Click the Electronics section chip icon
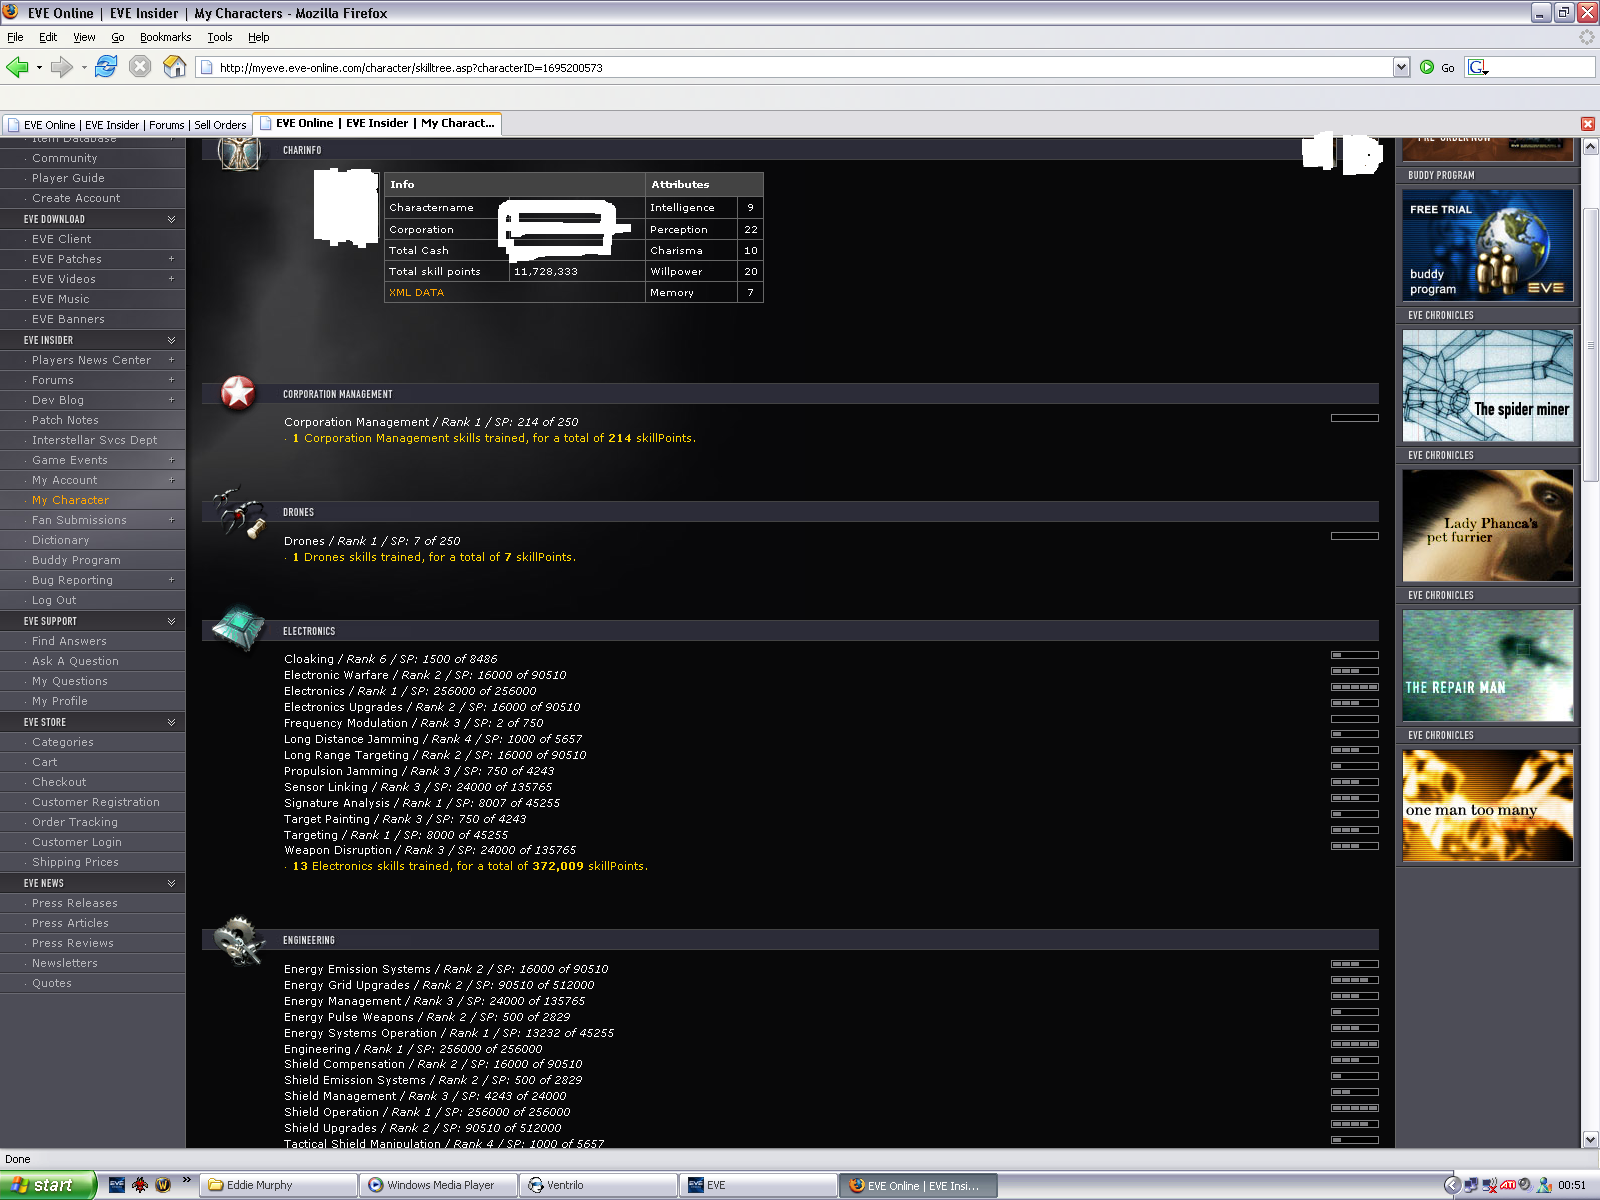1600x1200 pixels. coord(239,628)
